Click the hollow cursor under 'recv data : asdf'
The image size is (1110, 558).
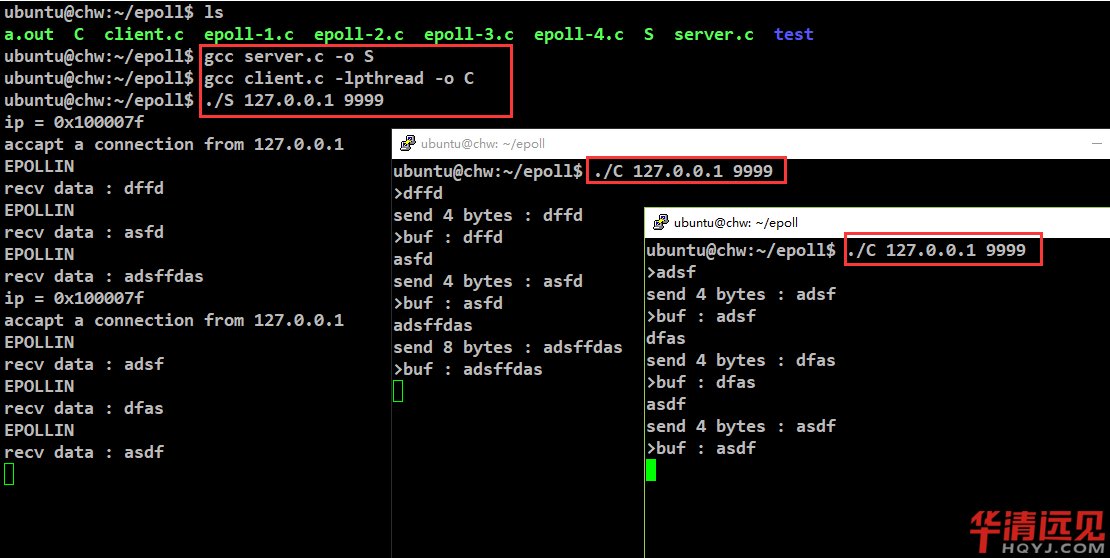point(9,474)
